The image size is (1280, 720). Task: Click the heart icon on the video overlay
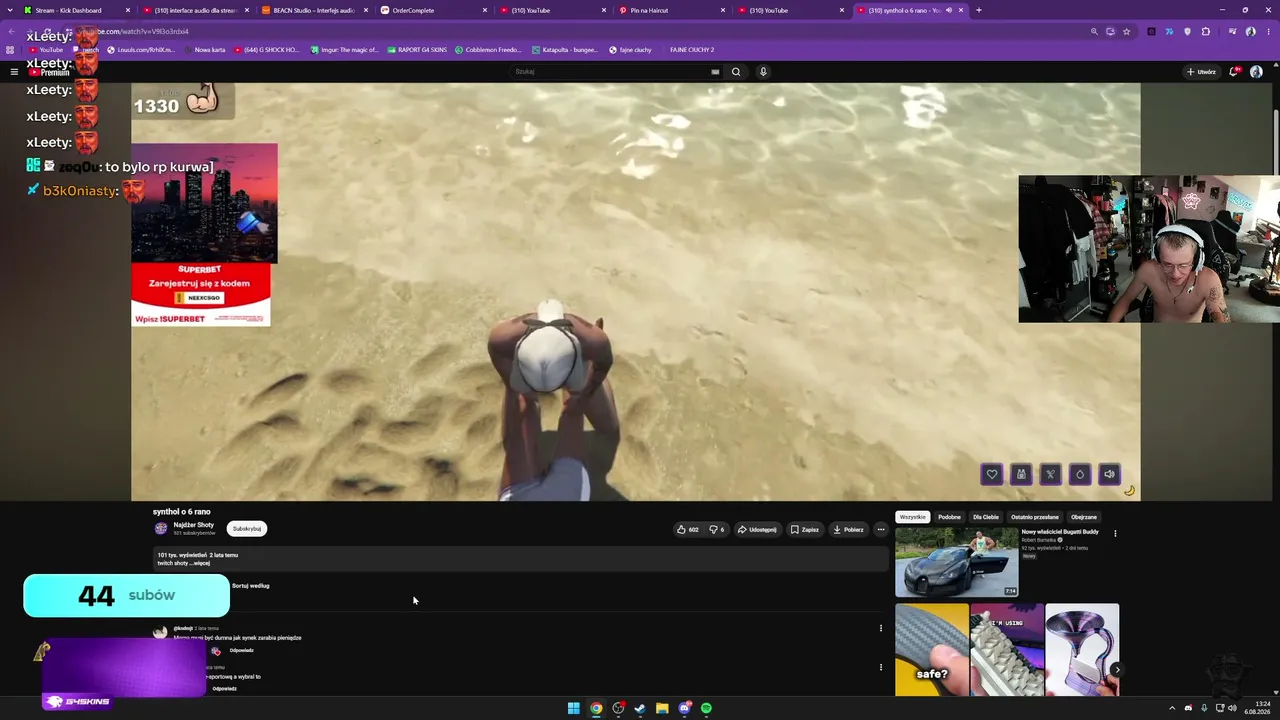(992, 474)
